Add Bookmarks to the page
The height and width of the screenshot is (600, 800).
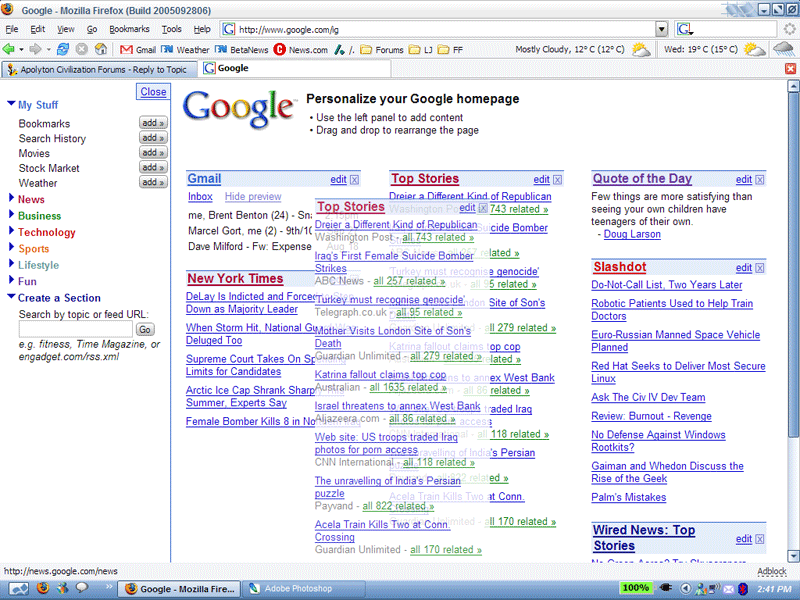click(152, 124)
